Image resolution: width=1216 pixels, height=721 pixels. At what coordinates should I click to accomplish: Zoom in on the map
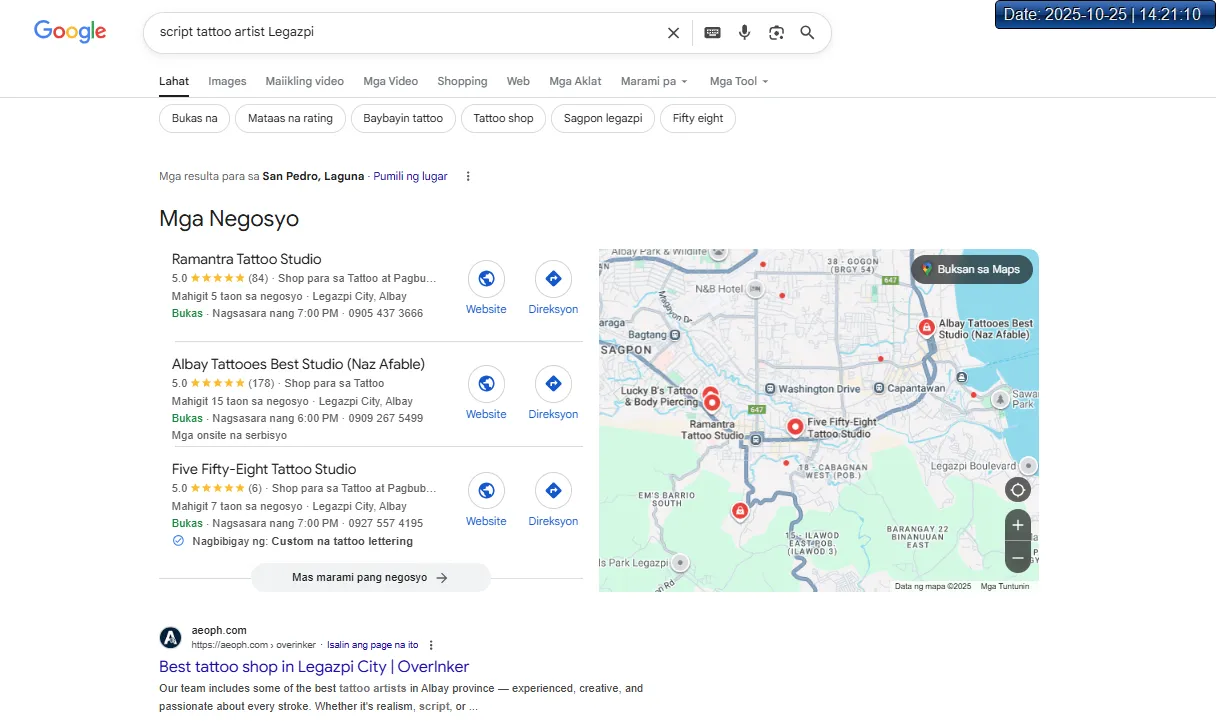pos(1018,525)
